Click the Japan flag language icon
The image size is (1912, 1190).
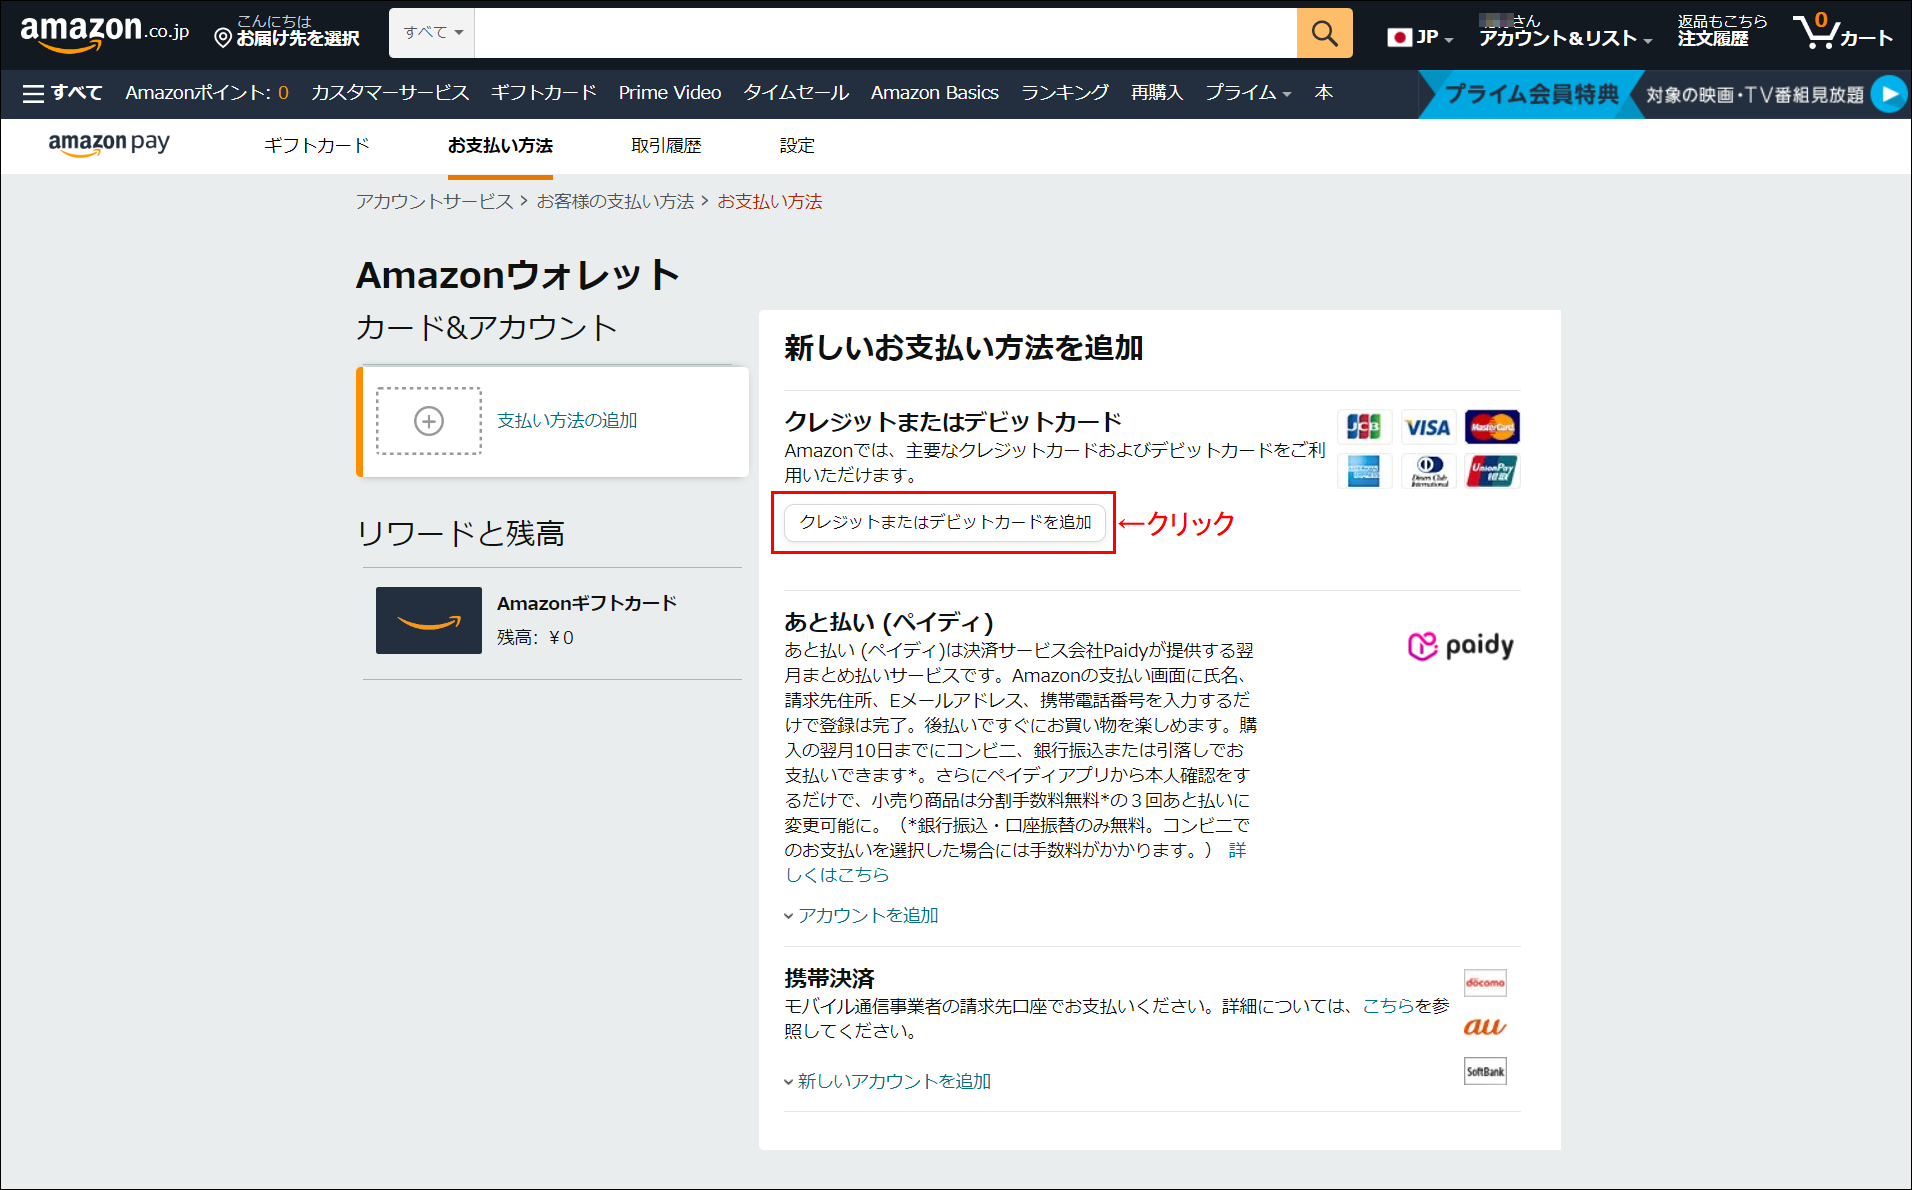pyautogui.click(x=1399, y=37)
